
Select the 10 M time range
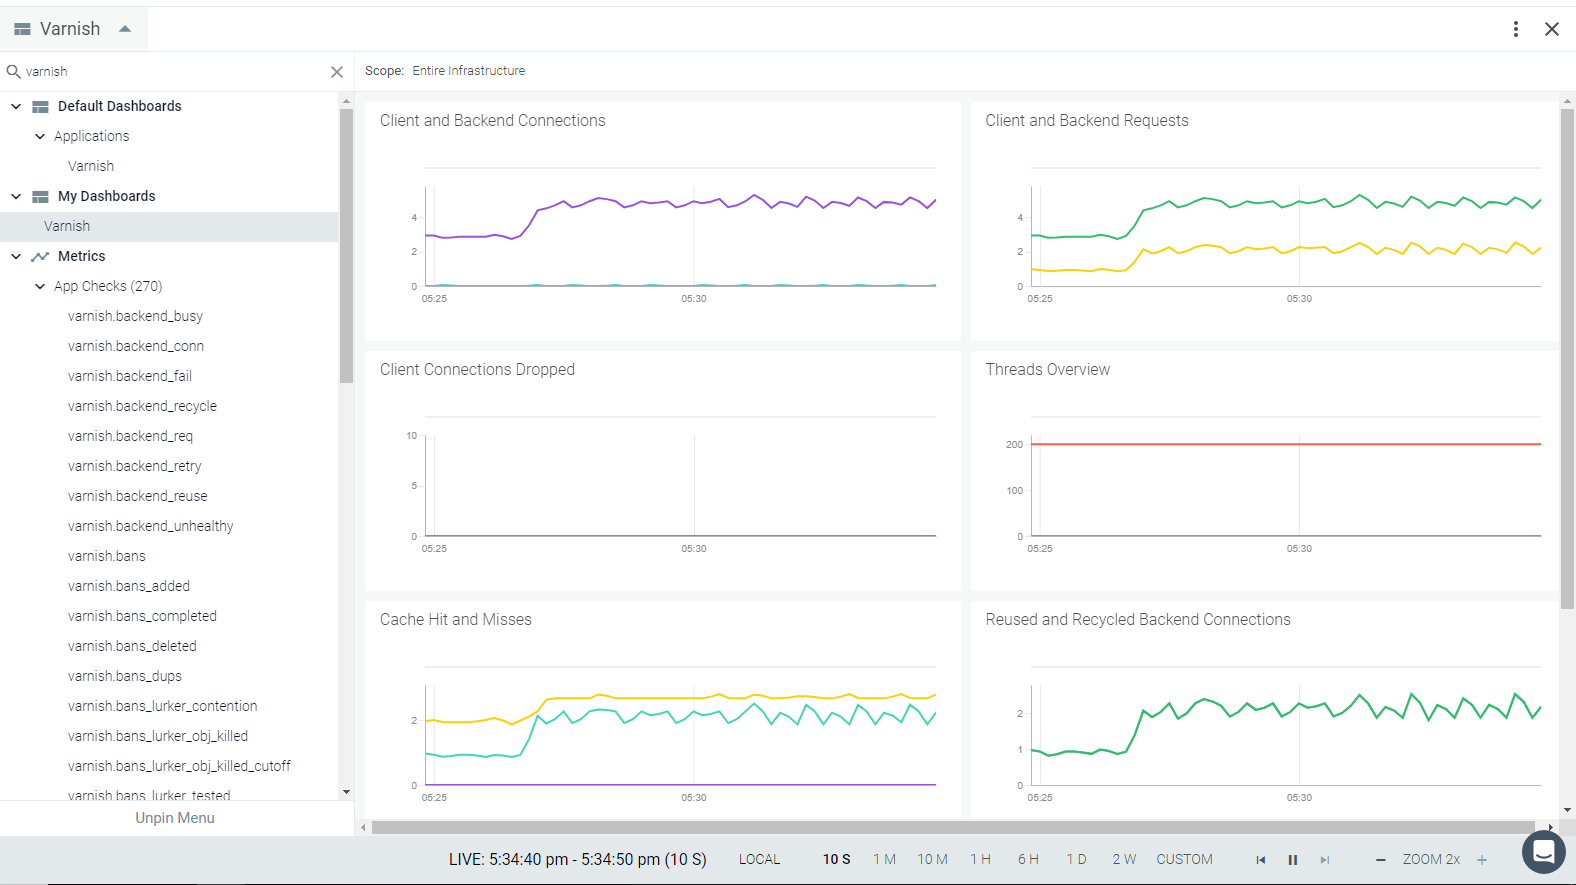[933, 860]
